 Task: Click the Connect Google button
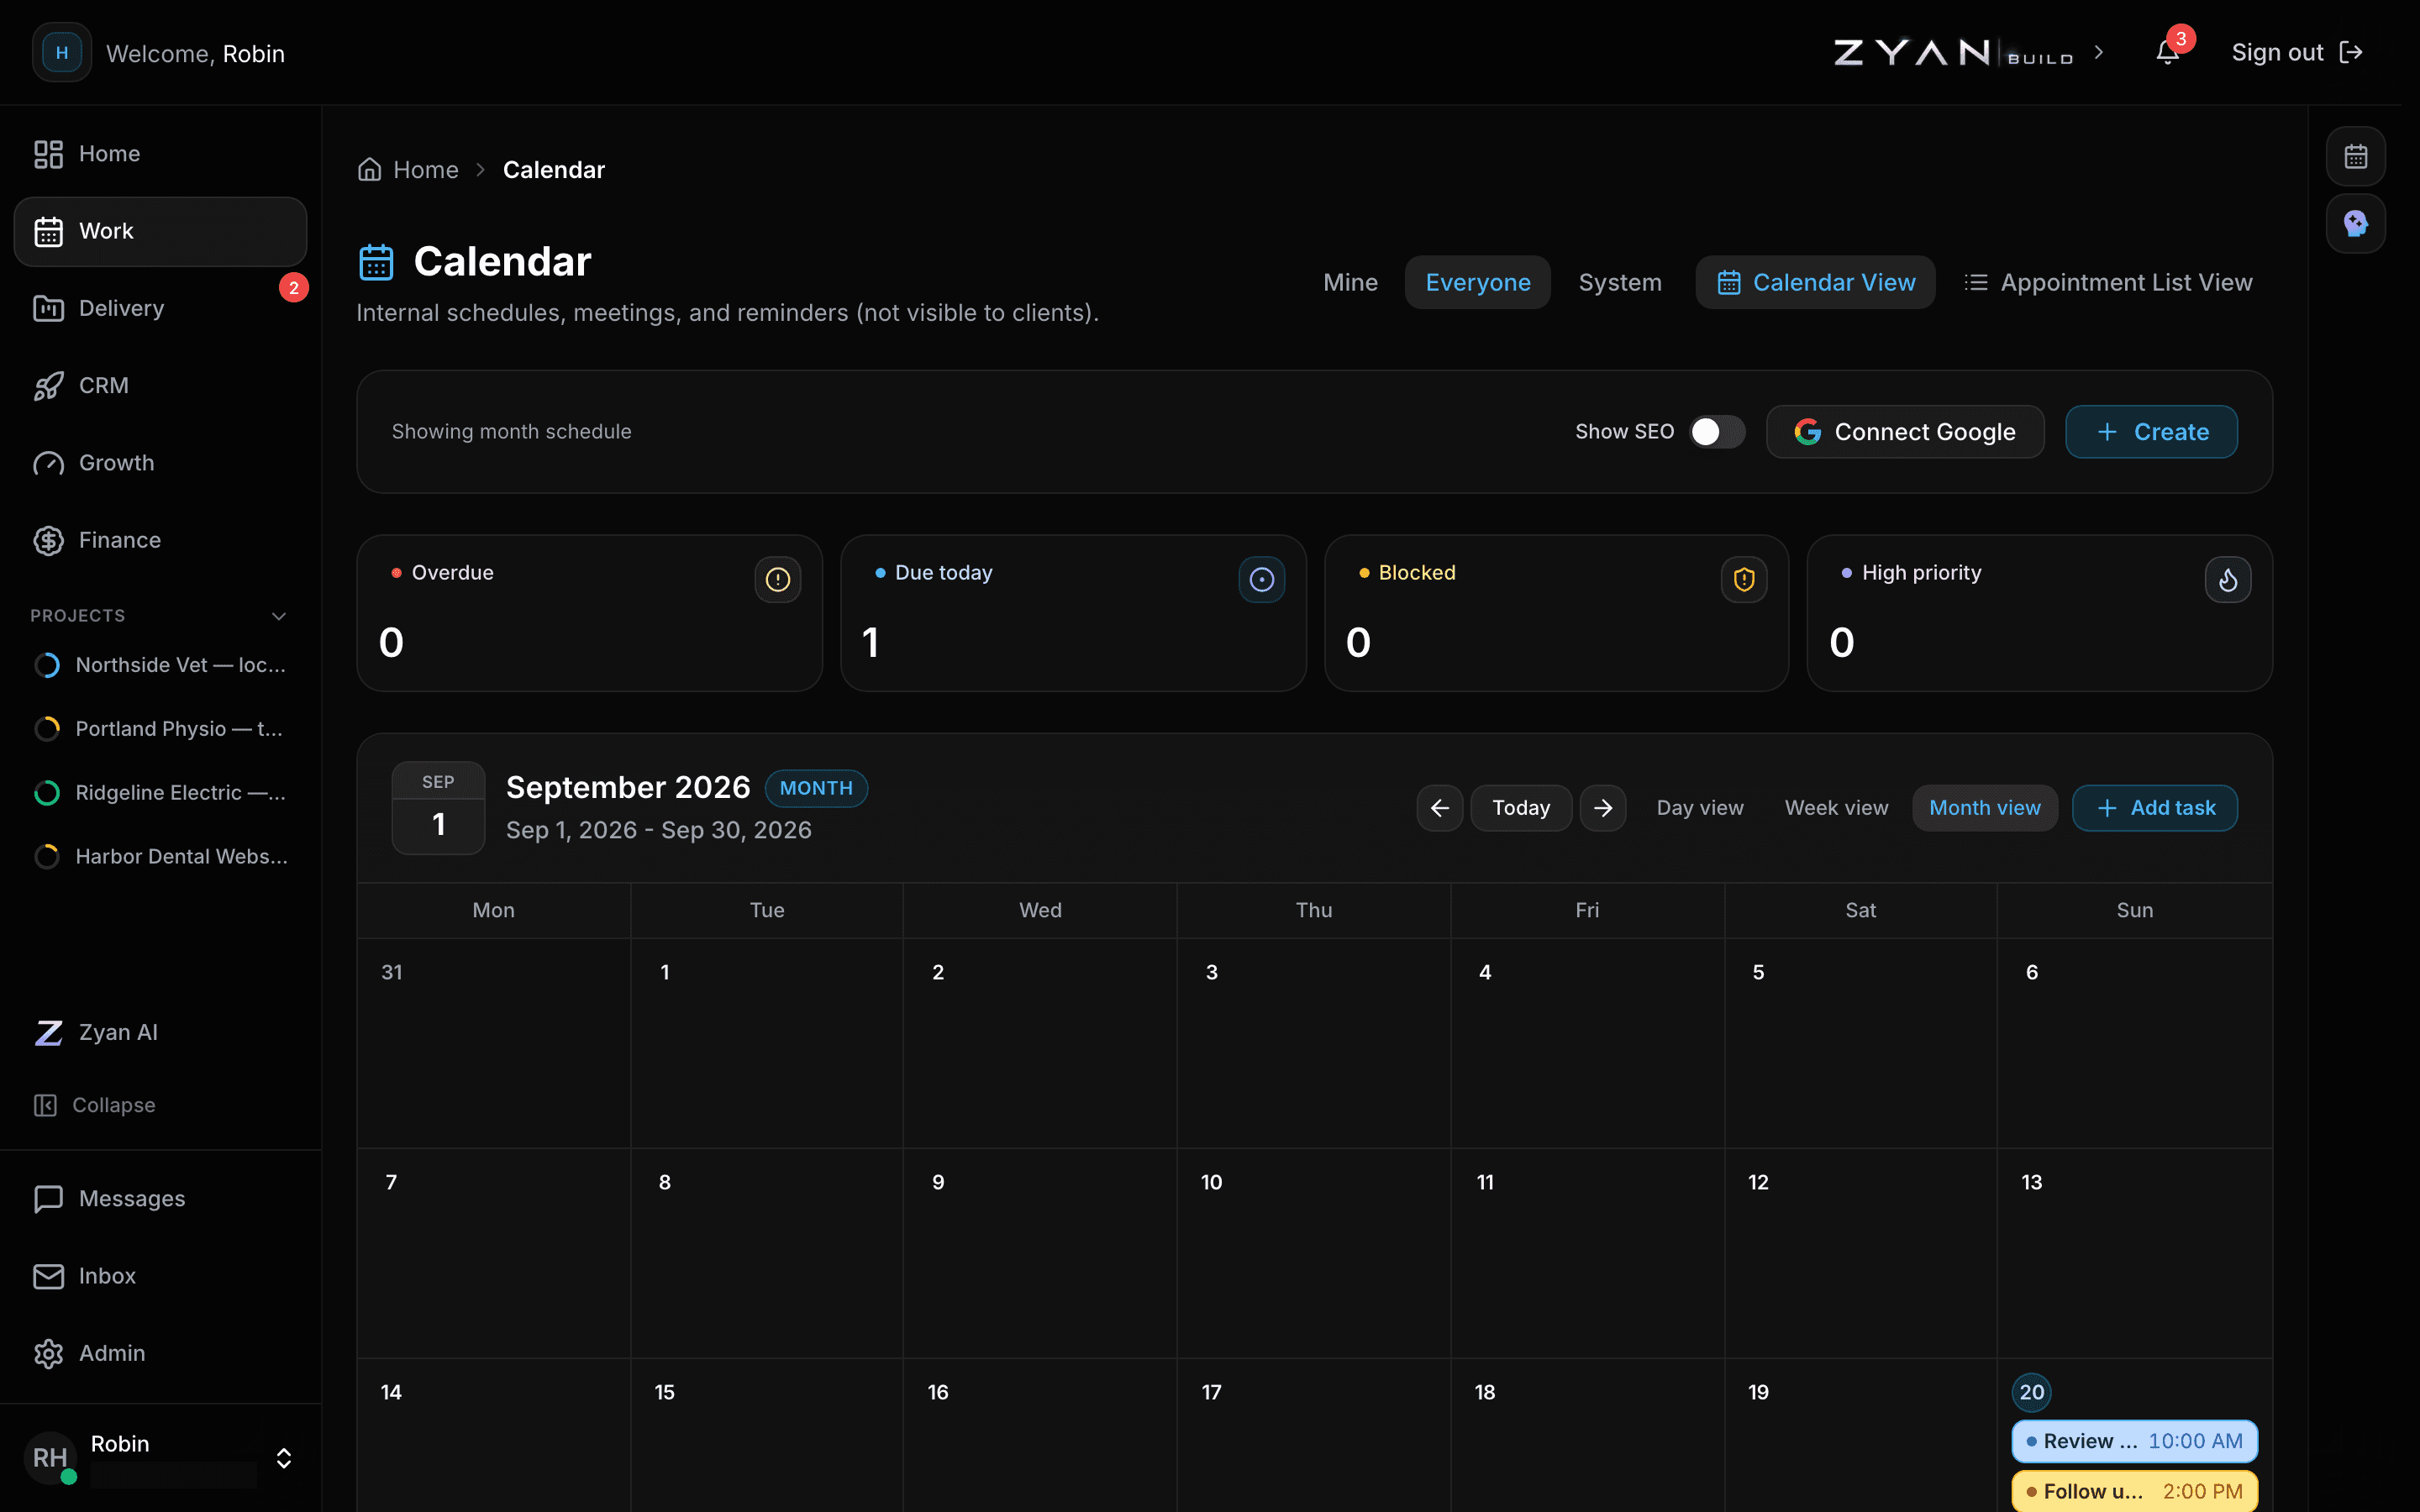click(x=1905, y=432)
